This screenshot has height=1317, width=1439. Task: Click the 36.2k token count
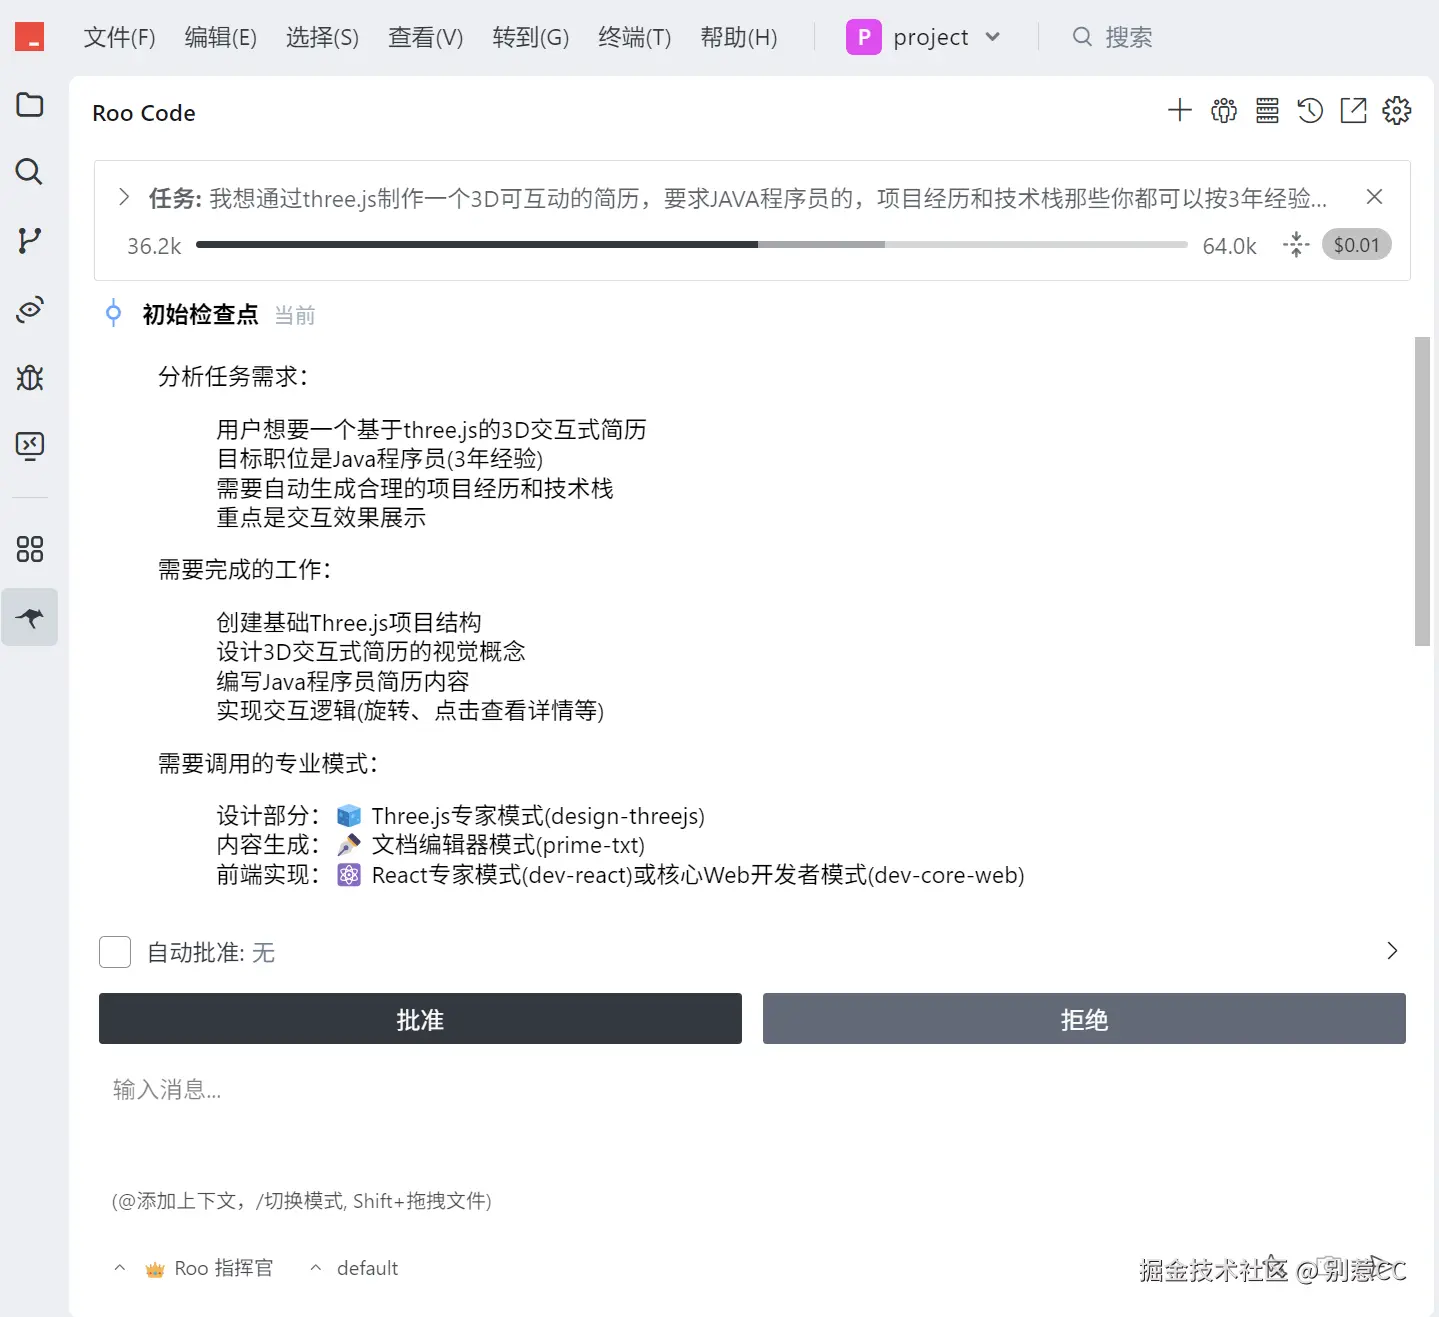tap(154, 246)
